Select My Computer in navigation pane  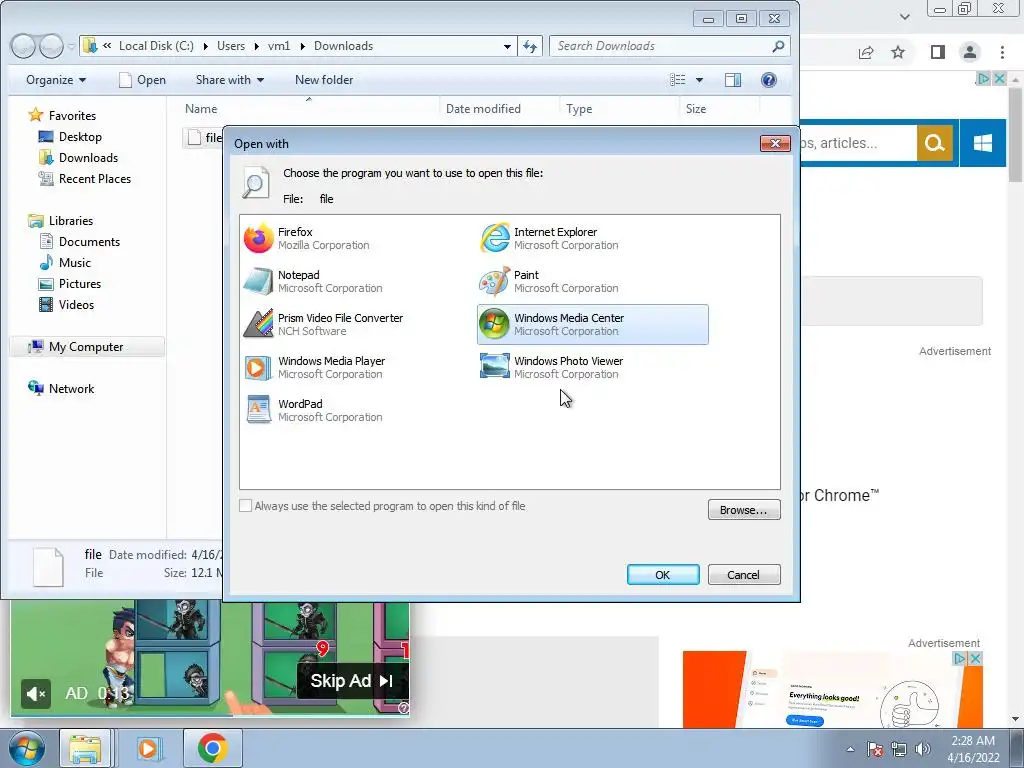86,347
